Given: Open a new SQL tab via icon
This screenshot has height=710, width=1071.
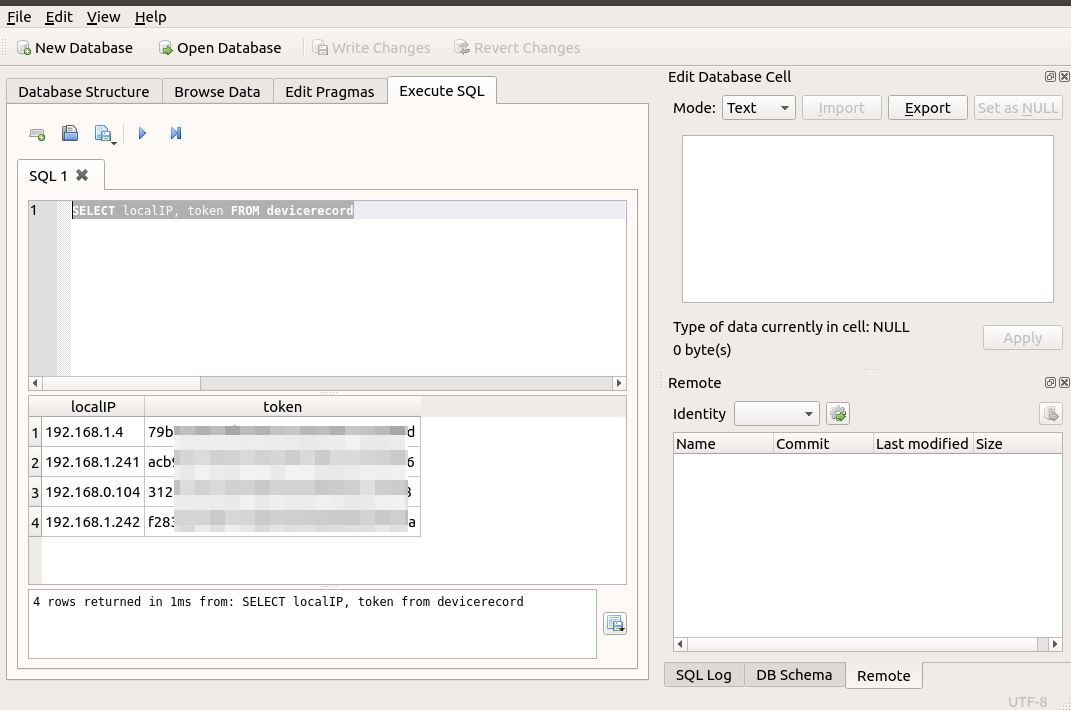Looking at the screenshot, I should click(x=37, y=133).
